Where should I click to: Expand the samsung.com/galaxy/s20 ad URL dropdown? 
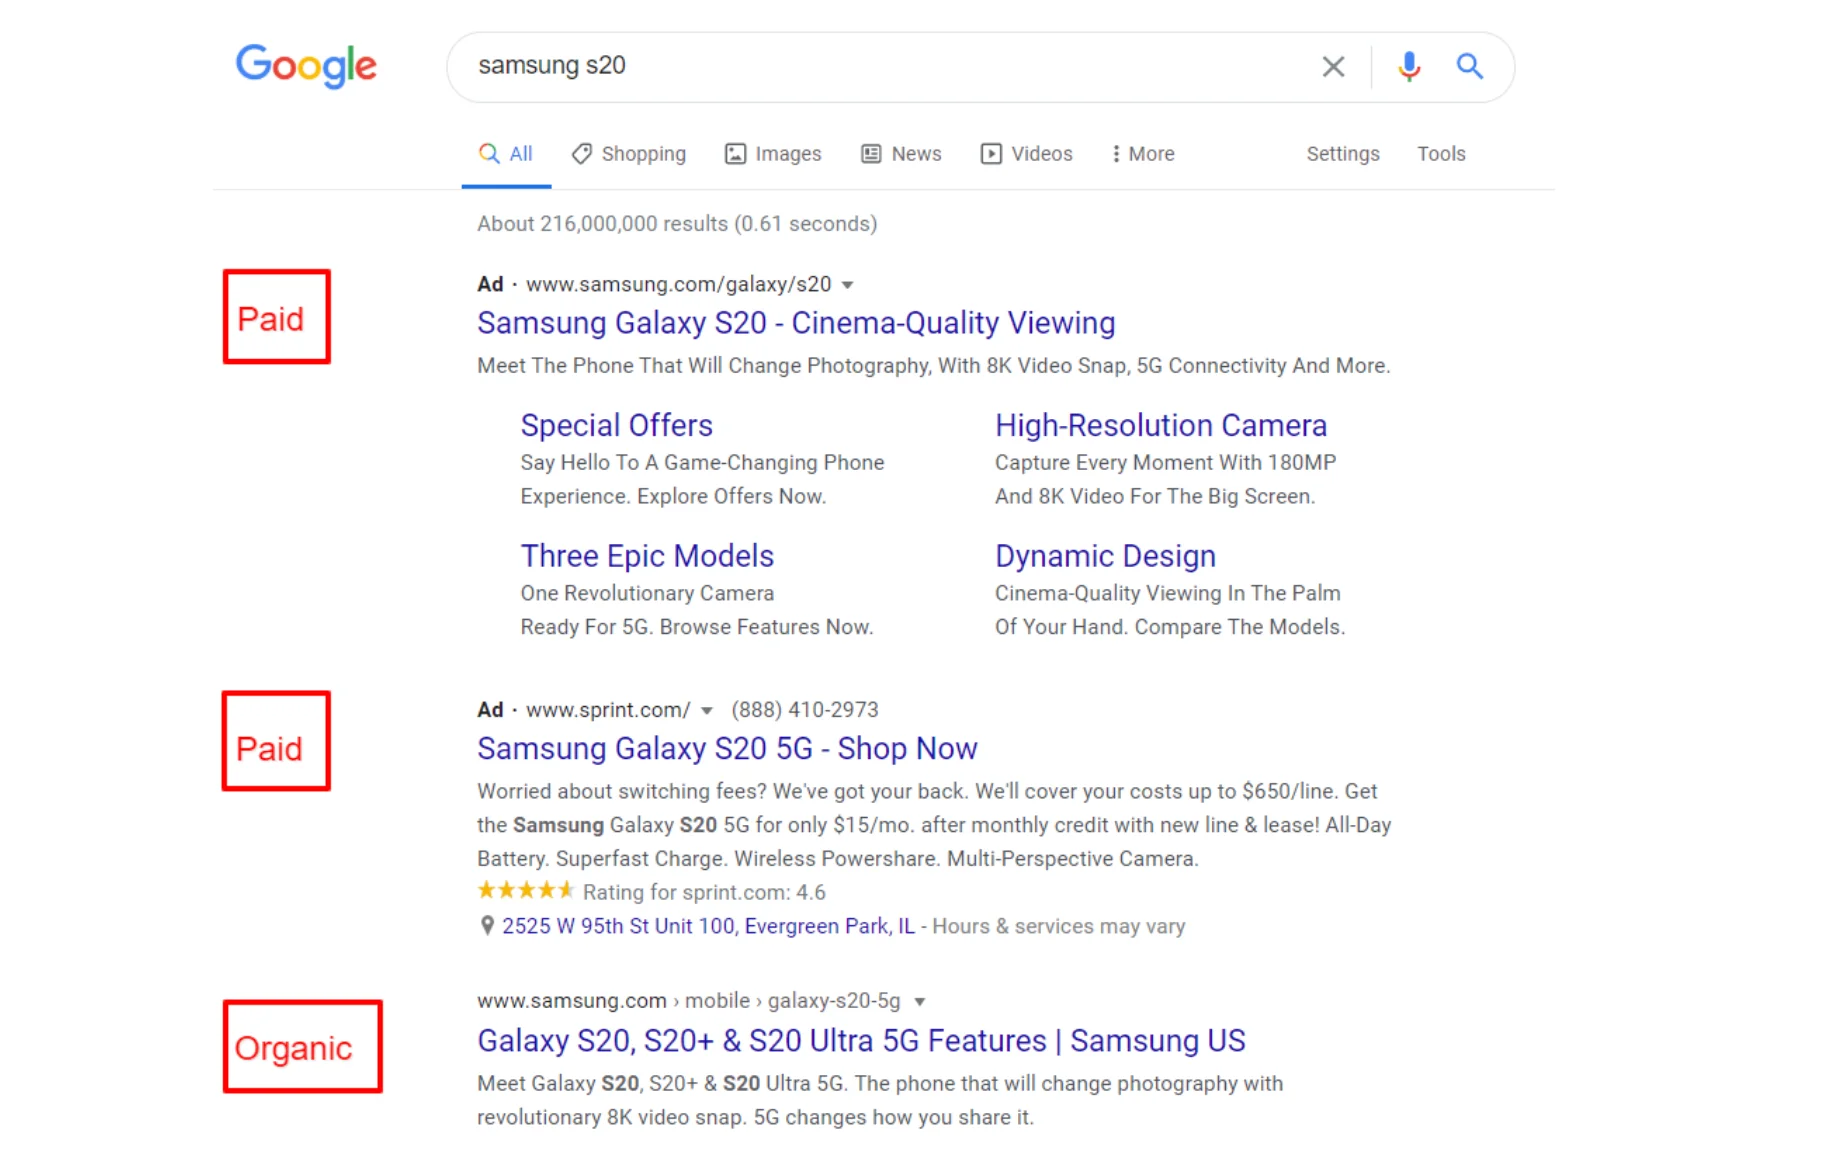click(x=848, y=284)
